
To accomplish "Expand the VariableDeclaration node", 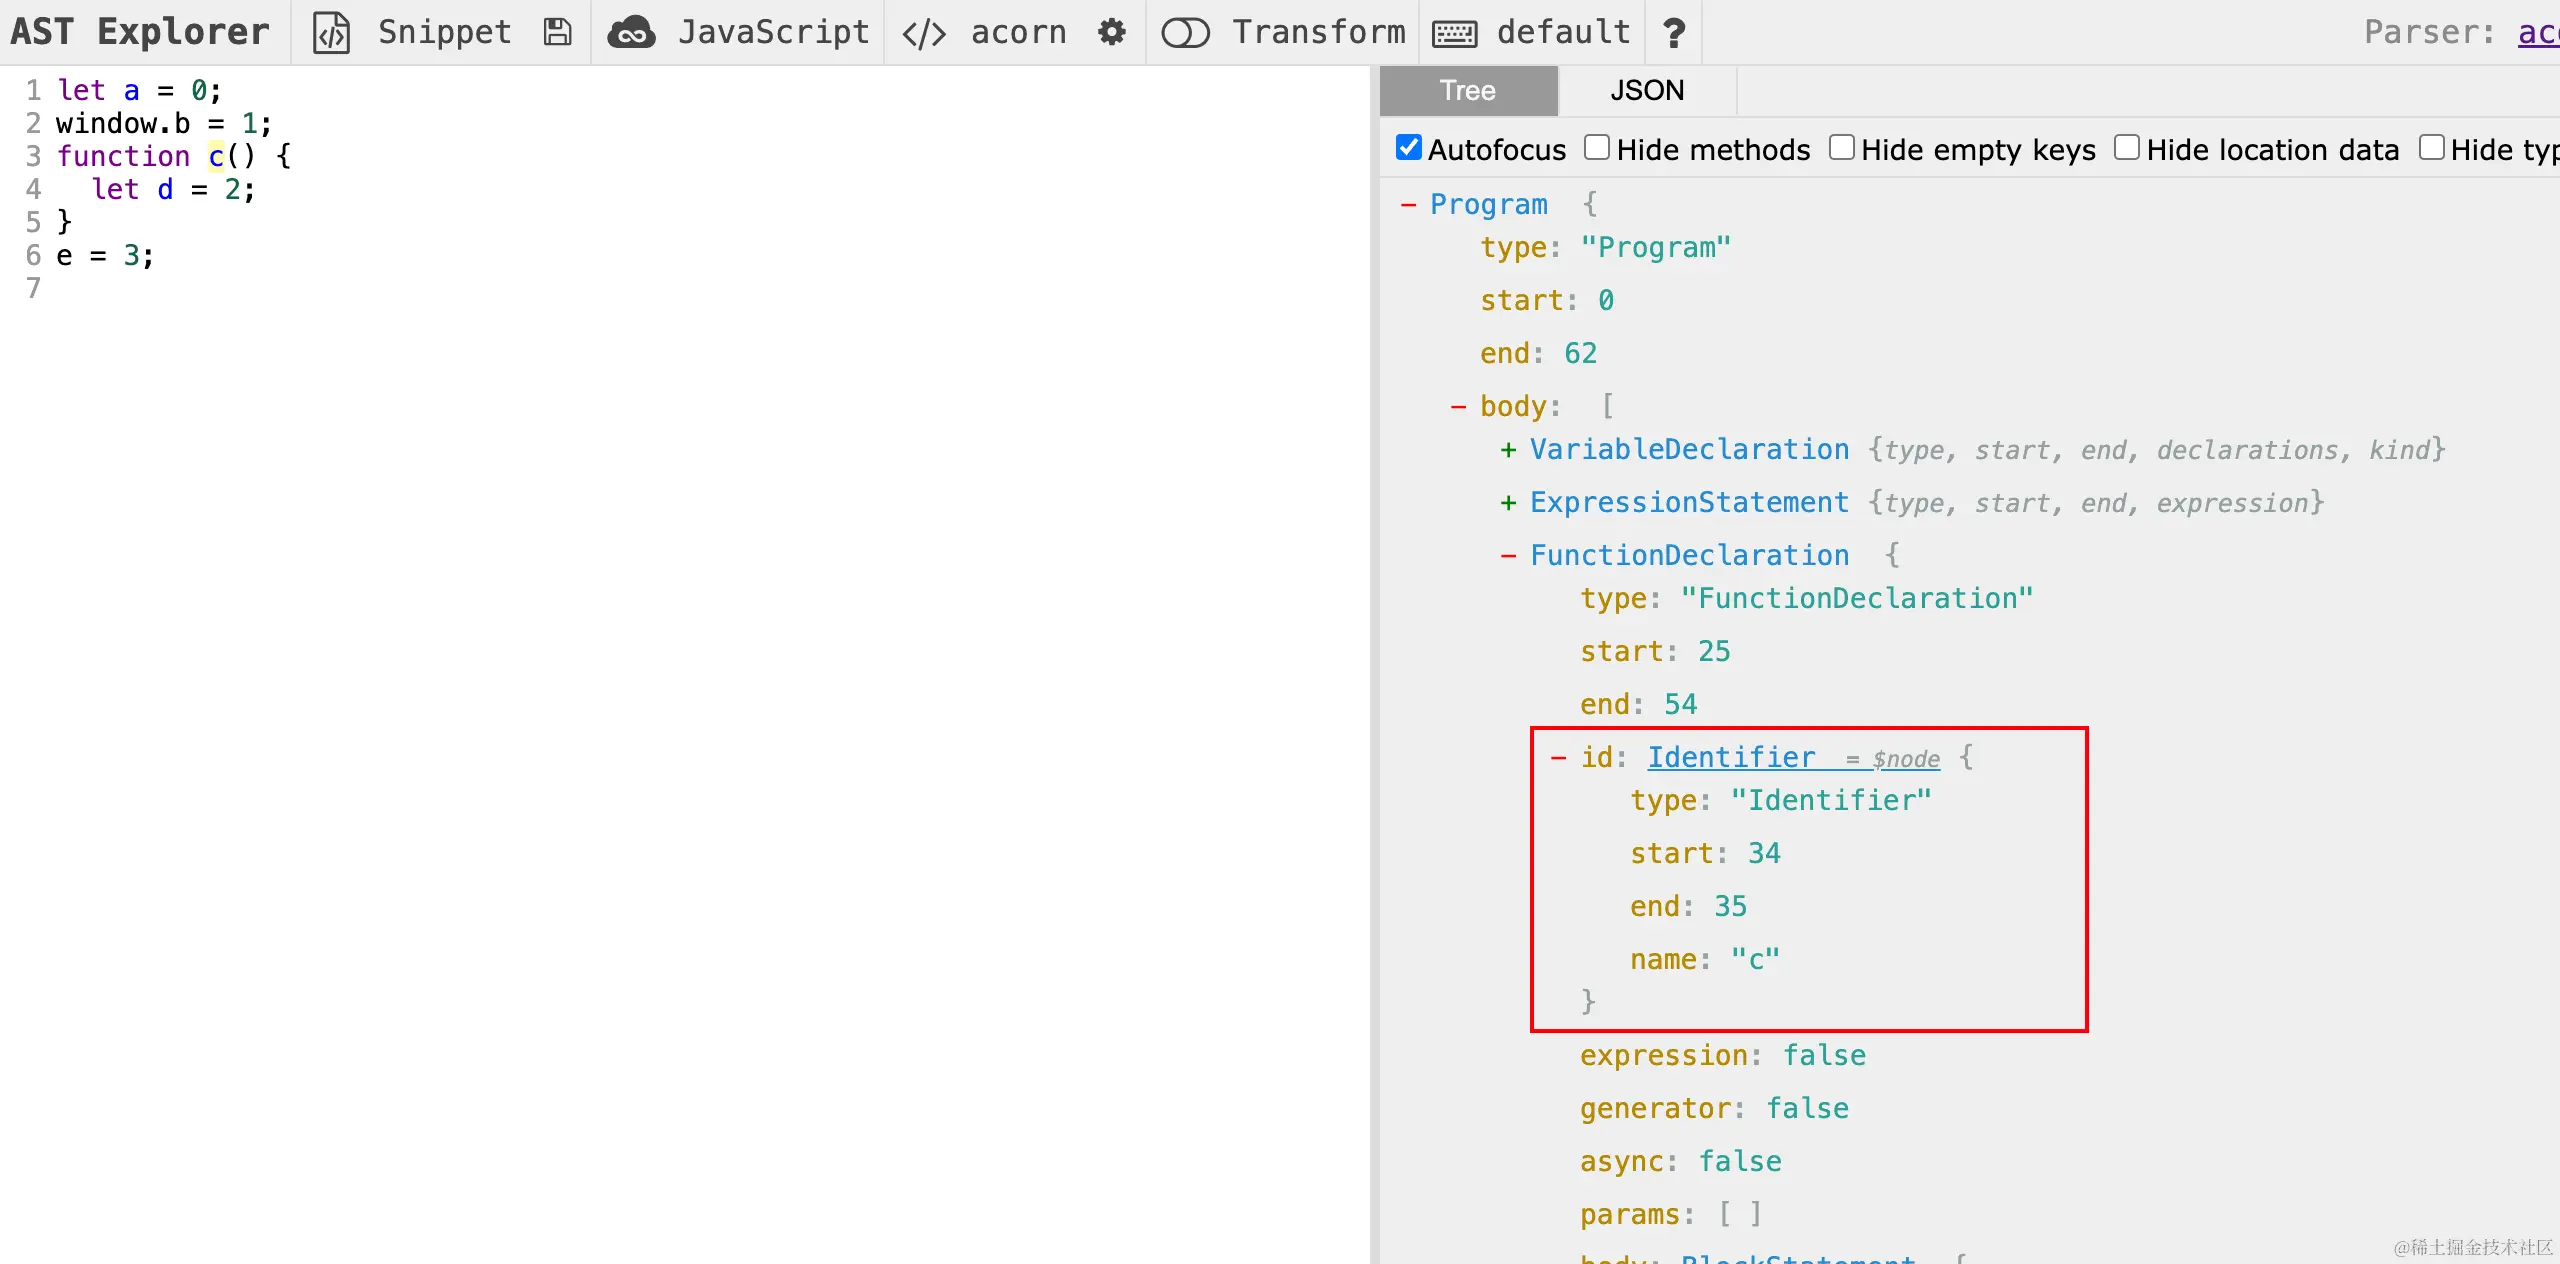I will pyautogui.click(x=1508, y=450).
